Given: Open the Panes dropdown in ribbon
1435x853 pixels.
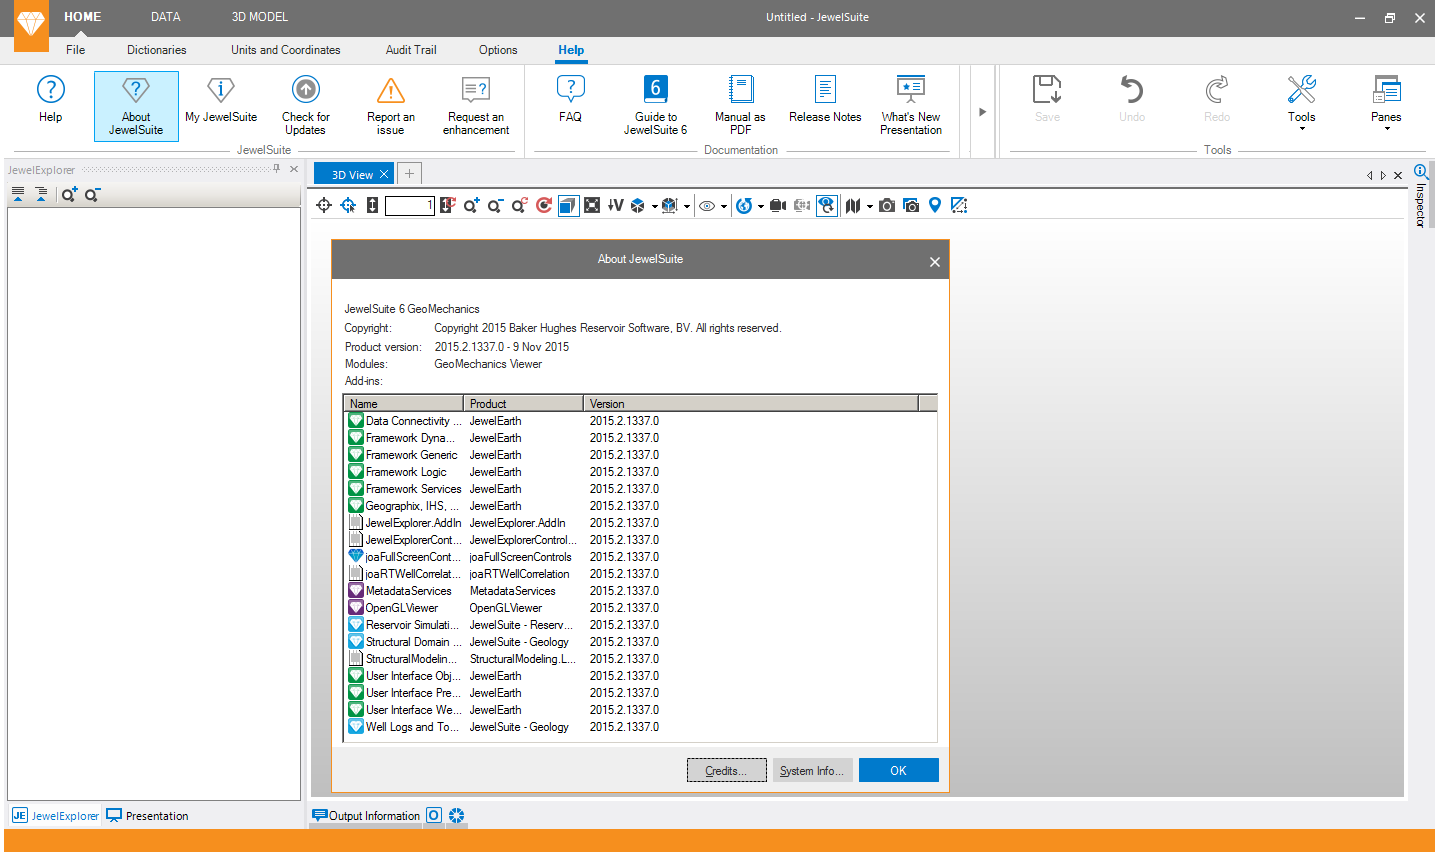Looking at the screenshot, I should click(1386, 104).
